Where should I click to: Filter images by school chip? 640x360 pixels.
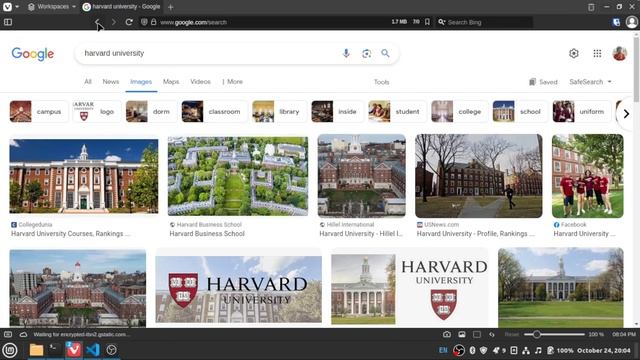pyautogui.click(x=520, y=111)
